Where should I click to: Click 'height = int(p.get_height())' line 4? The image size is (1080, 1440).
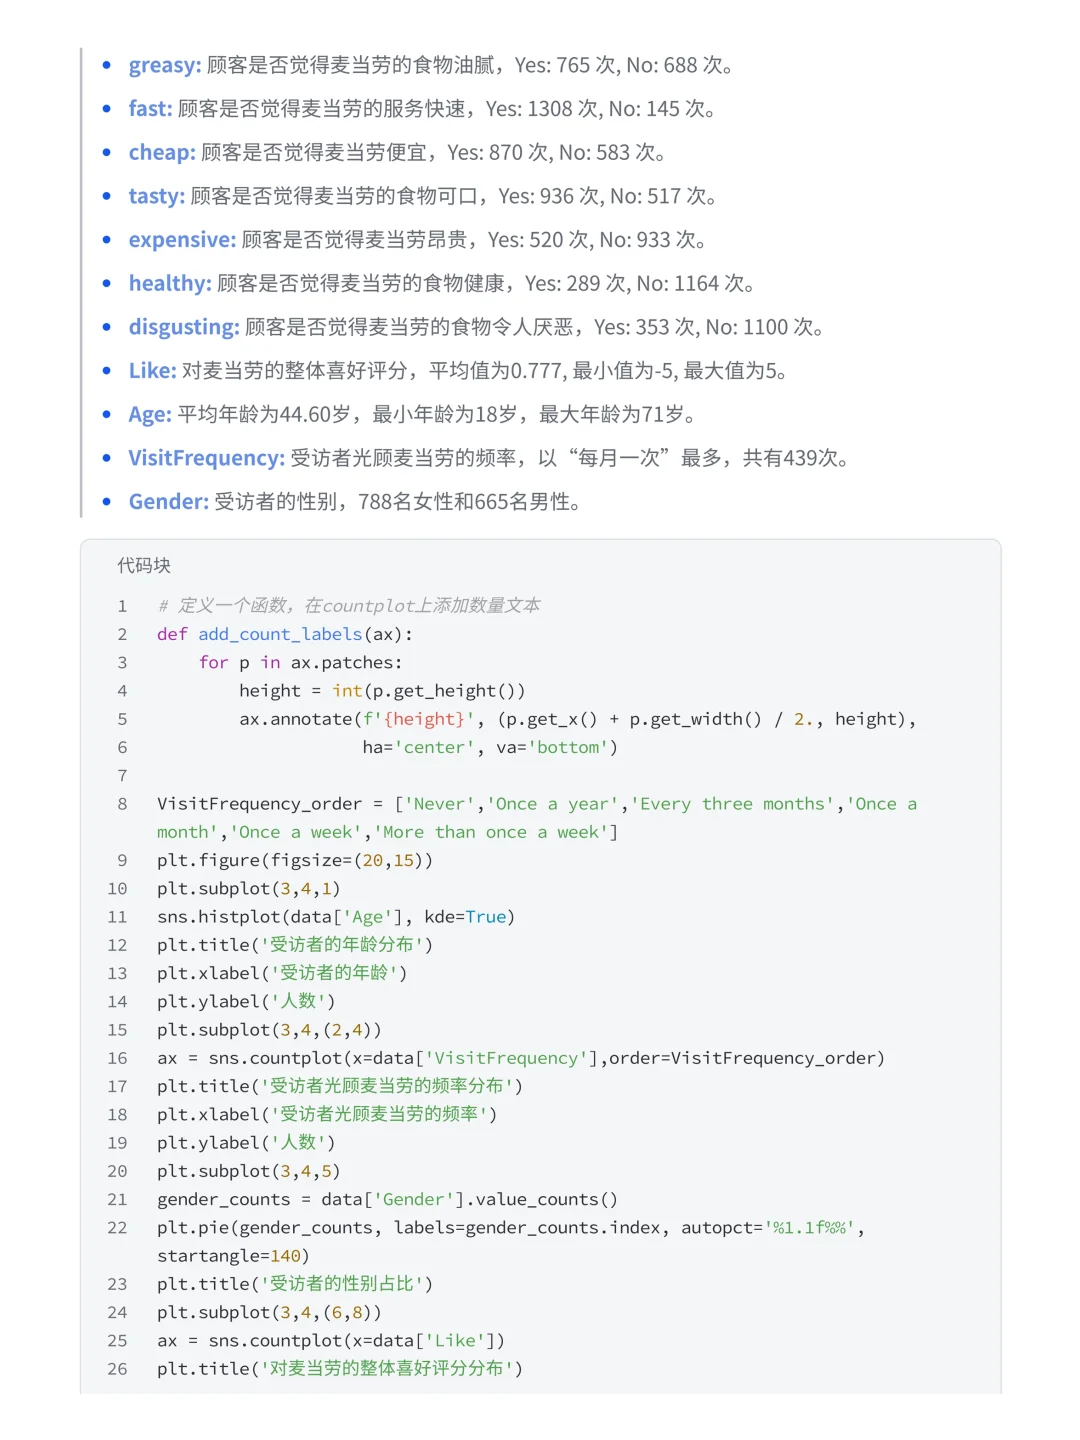[382, 691]
